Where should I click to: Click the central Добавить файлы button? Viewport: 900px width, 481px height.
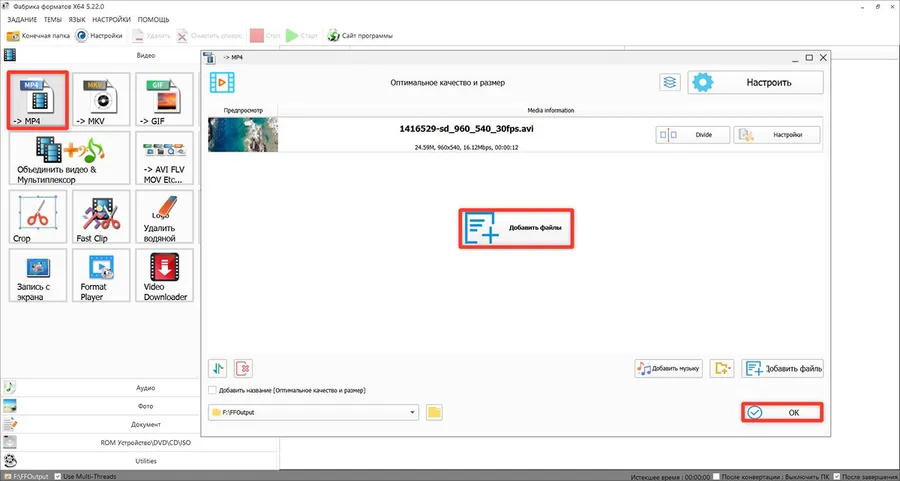click(x=516, y=228)
